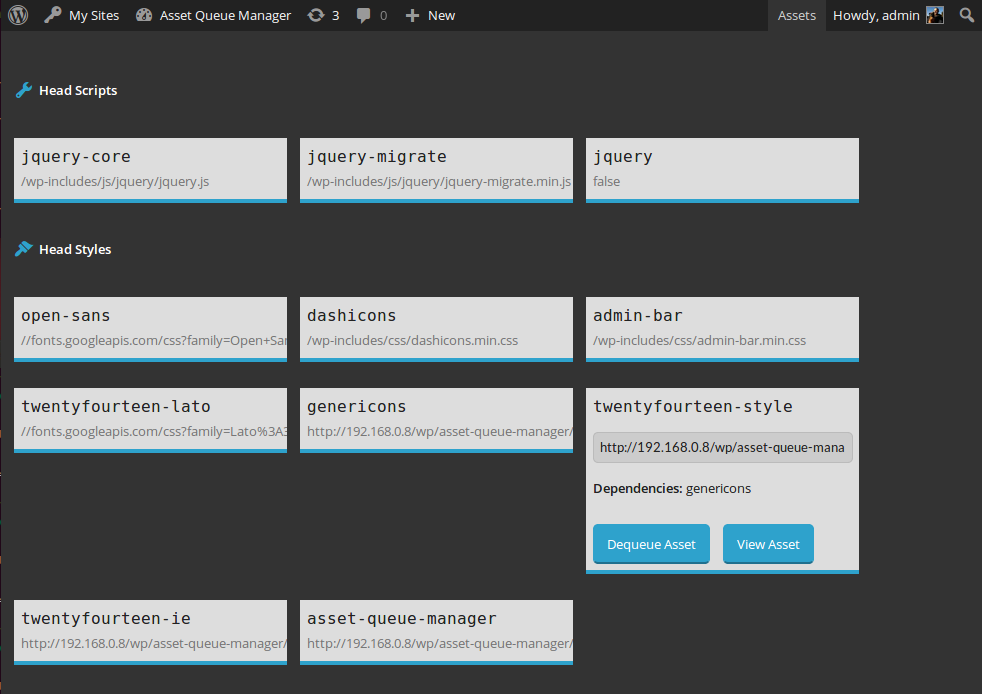Open the My Sites menu
This screenshot has width=982, height=694.
click(x=81, y=15)
